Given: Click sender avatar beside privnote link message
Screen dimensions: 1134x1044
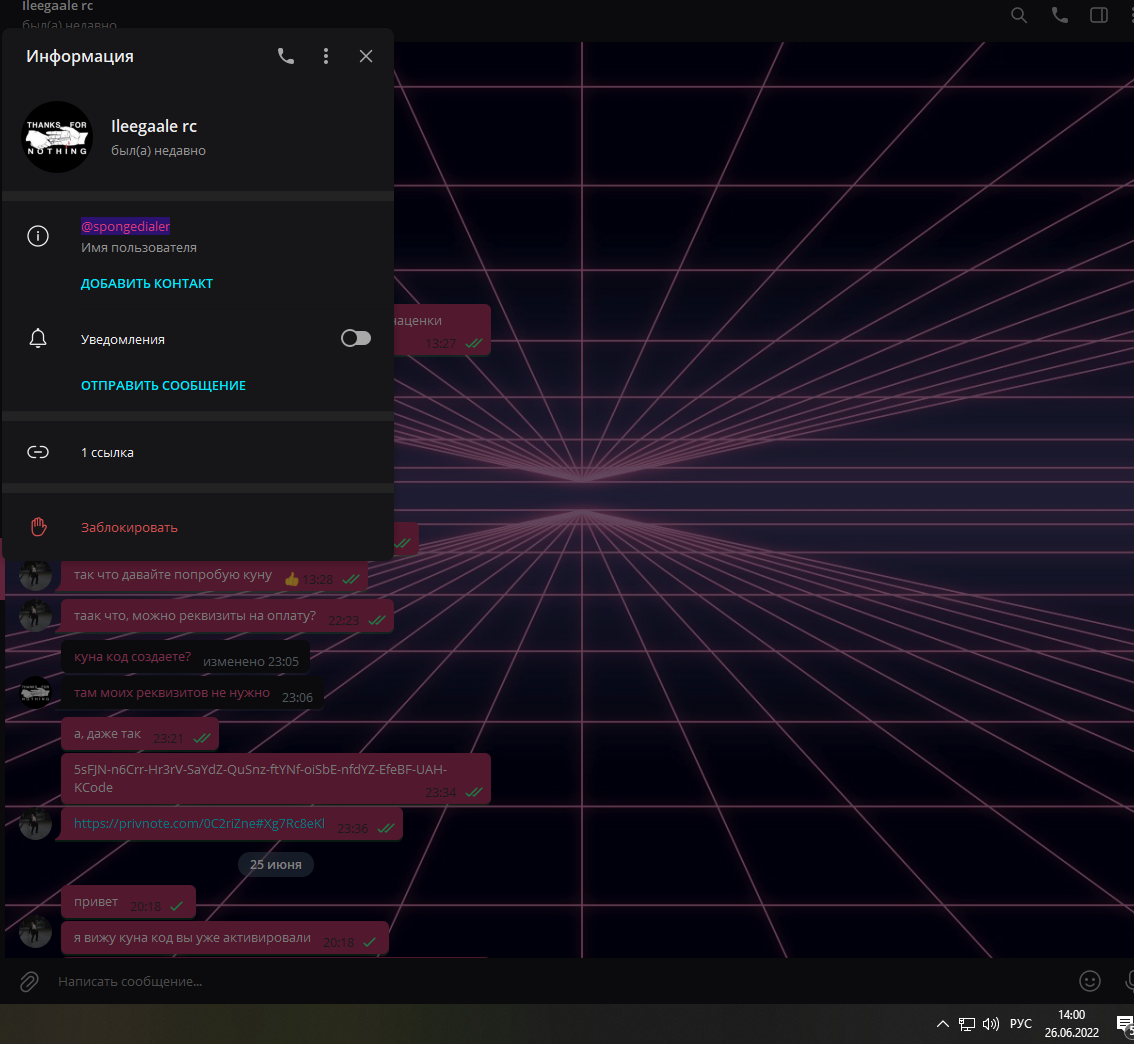Looking at the screenshot, I should click(x=35, y=823).
